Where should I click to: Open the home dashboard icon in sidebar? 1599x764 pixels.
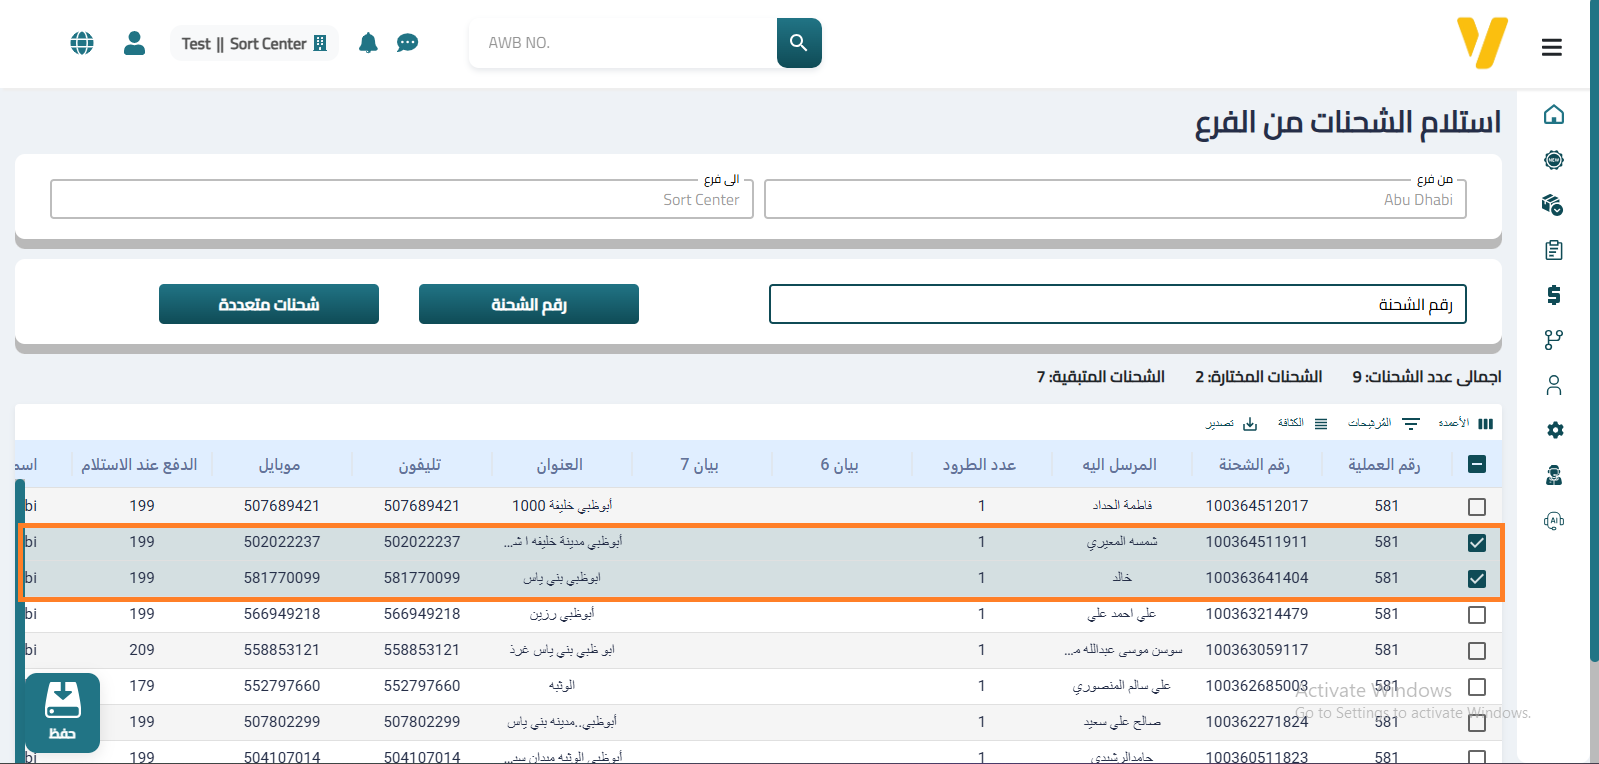[1553, 115]
